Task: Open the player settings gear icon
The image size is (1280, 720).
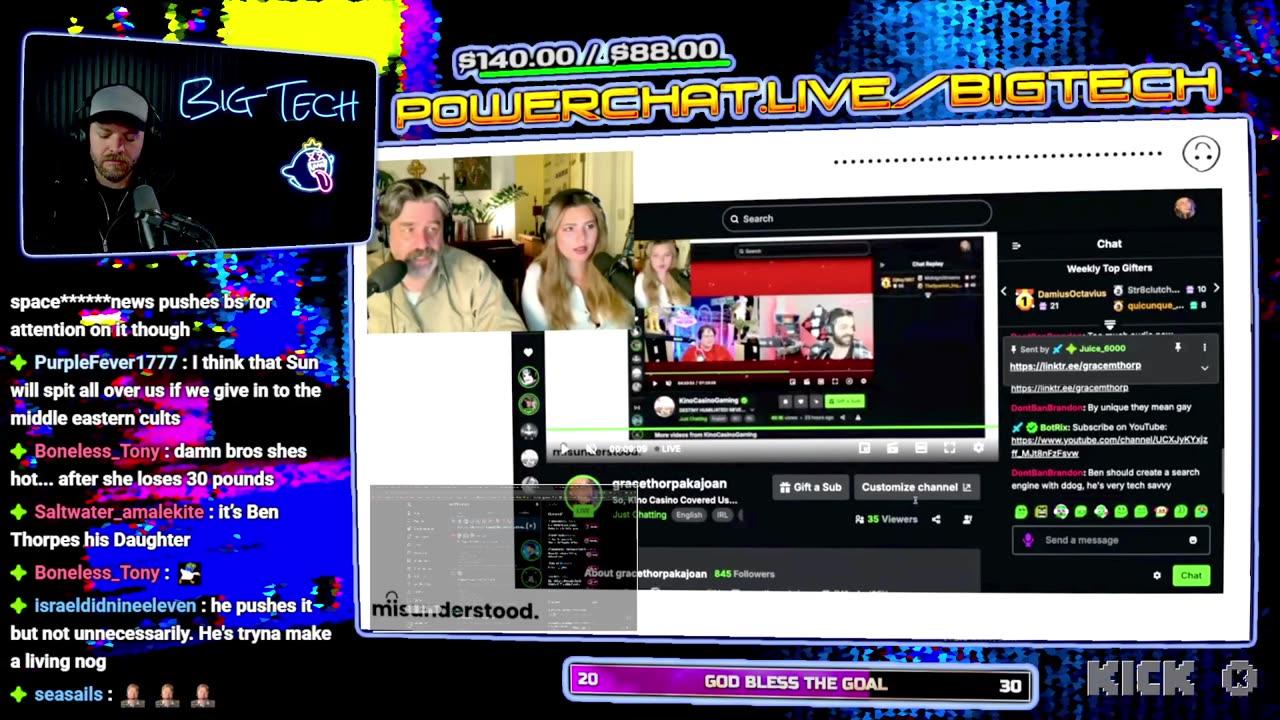Action: point(978,449)
